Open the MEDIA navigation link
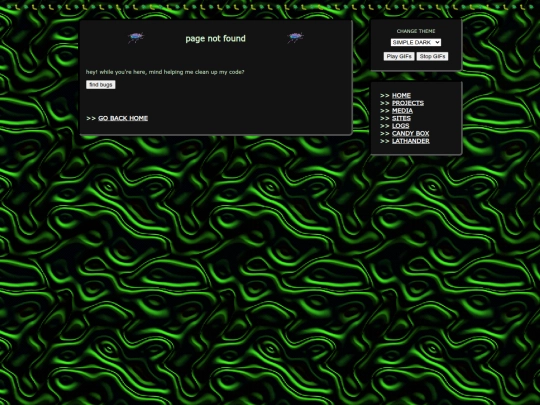The height and width of the screenshot is (405, 540). (402, 111)
